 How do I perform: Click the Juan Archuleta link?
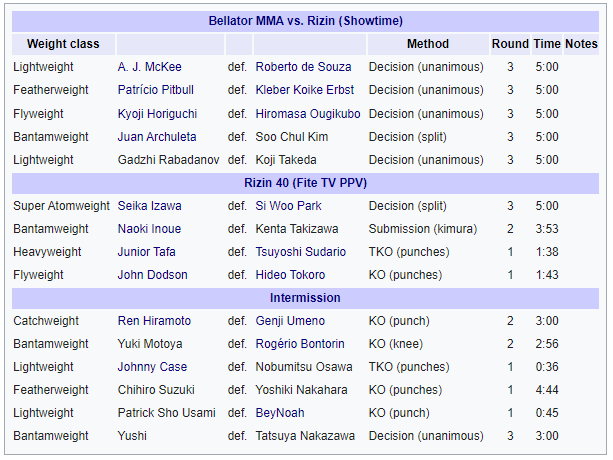point(157,137)
